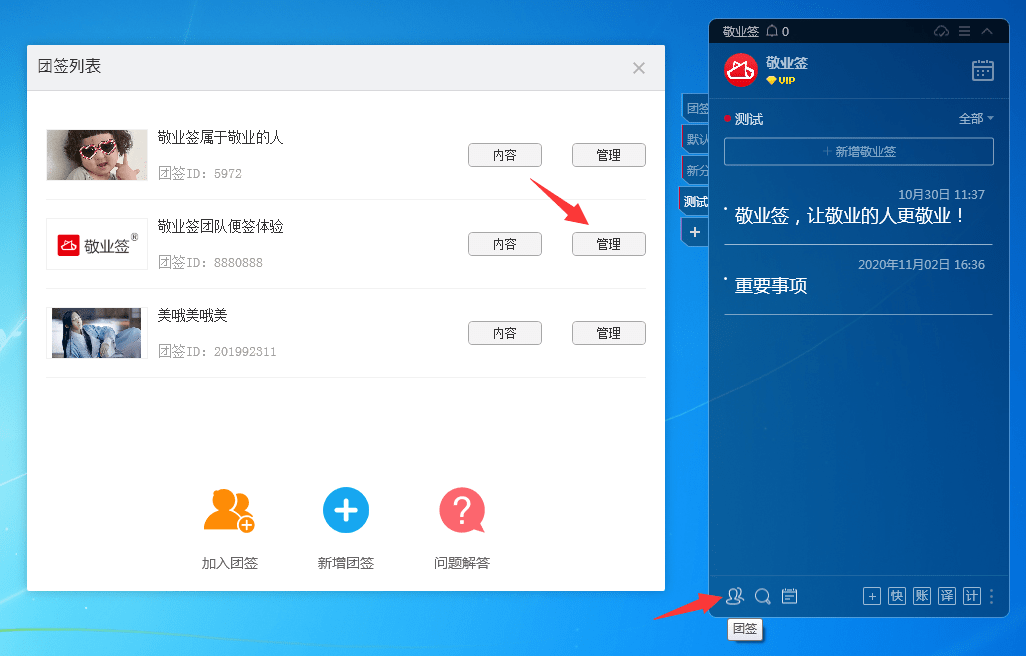Click the 问题解答 label

pyautogui.click(x=462, y=563)
